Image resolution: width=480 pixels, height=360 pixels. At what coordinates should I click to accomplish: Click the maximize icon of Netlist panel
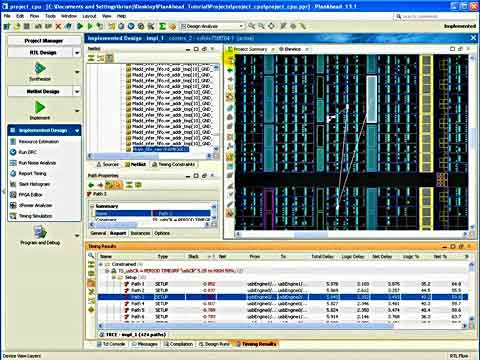click(x=196, y=49)
